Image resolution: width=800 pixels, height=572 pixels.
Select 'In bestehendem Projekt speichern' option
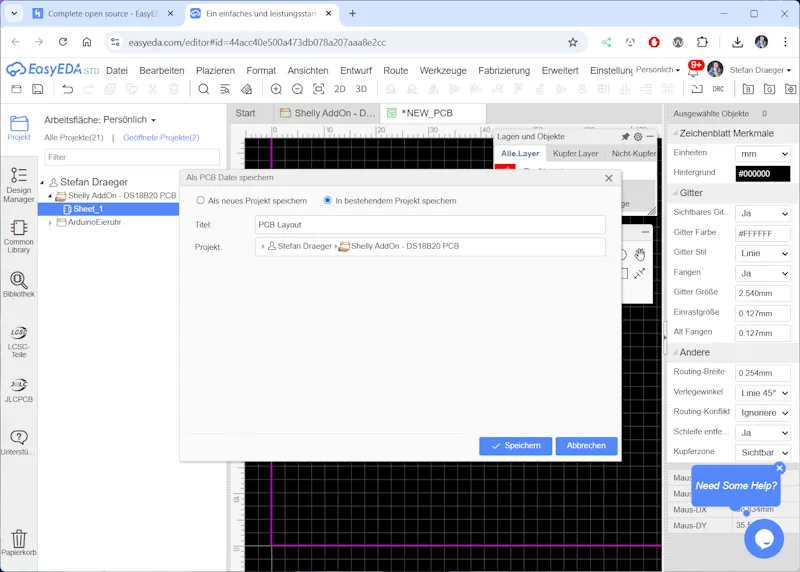point(328,201)
